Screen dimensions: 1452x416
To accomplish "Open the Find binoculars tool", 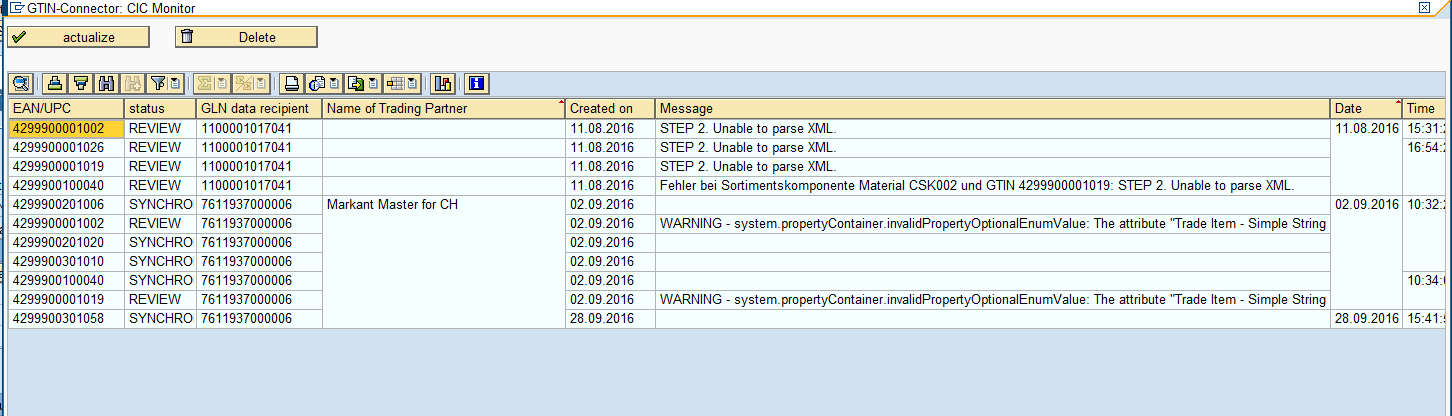I will tap(107, 83).
